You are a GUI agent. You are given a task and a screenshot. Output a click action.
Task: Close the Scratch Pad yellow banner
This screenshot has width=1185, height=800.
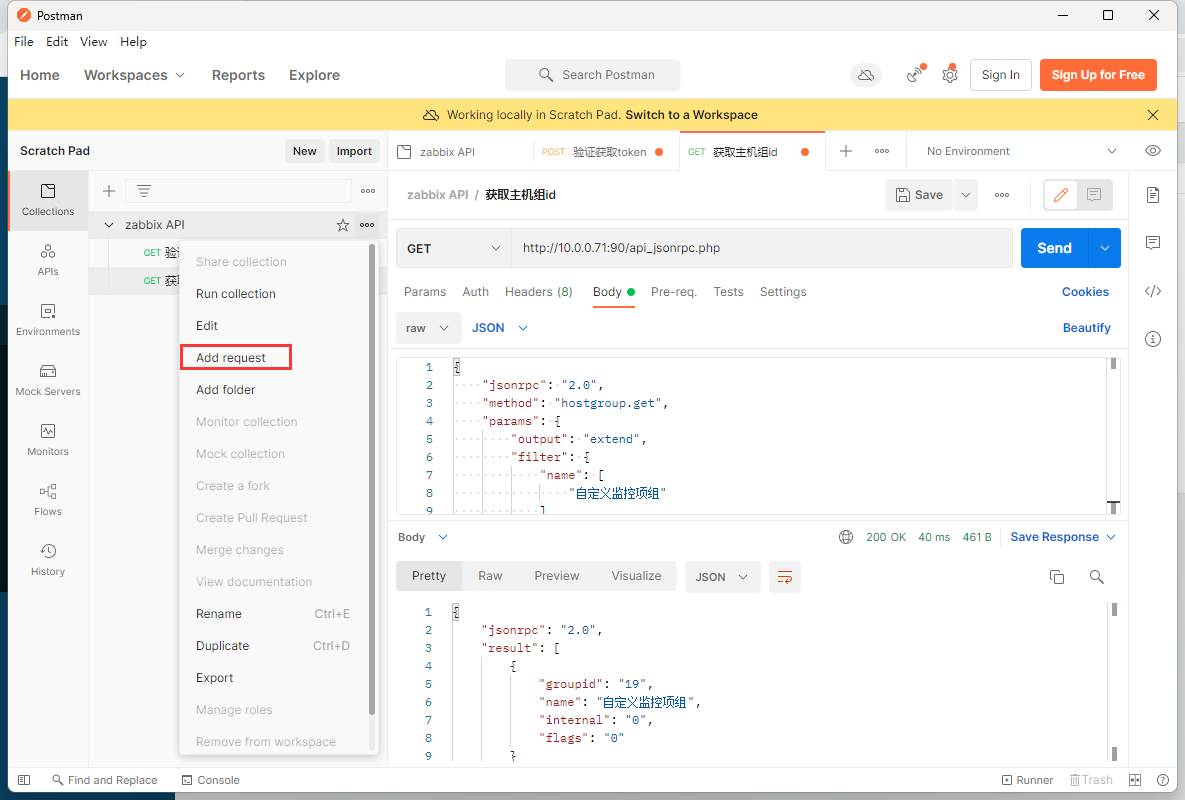[x=1153, y=115]
